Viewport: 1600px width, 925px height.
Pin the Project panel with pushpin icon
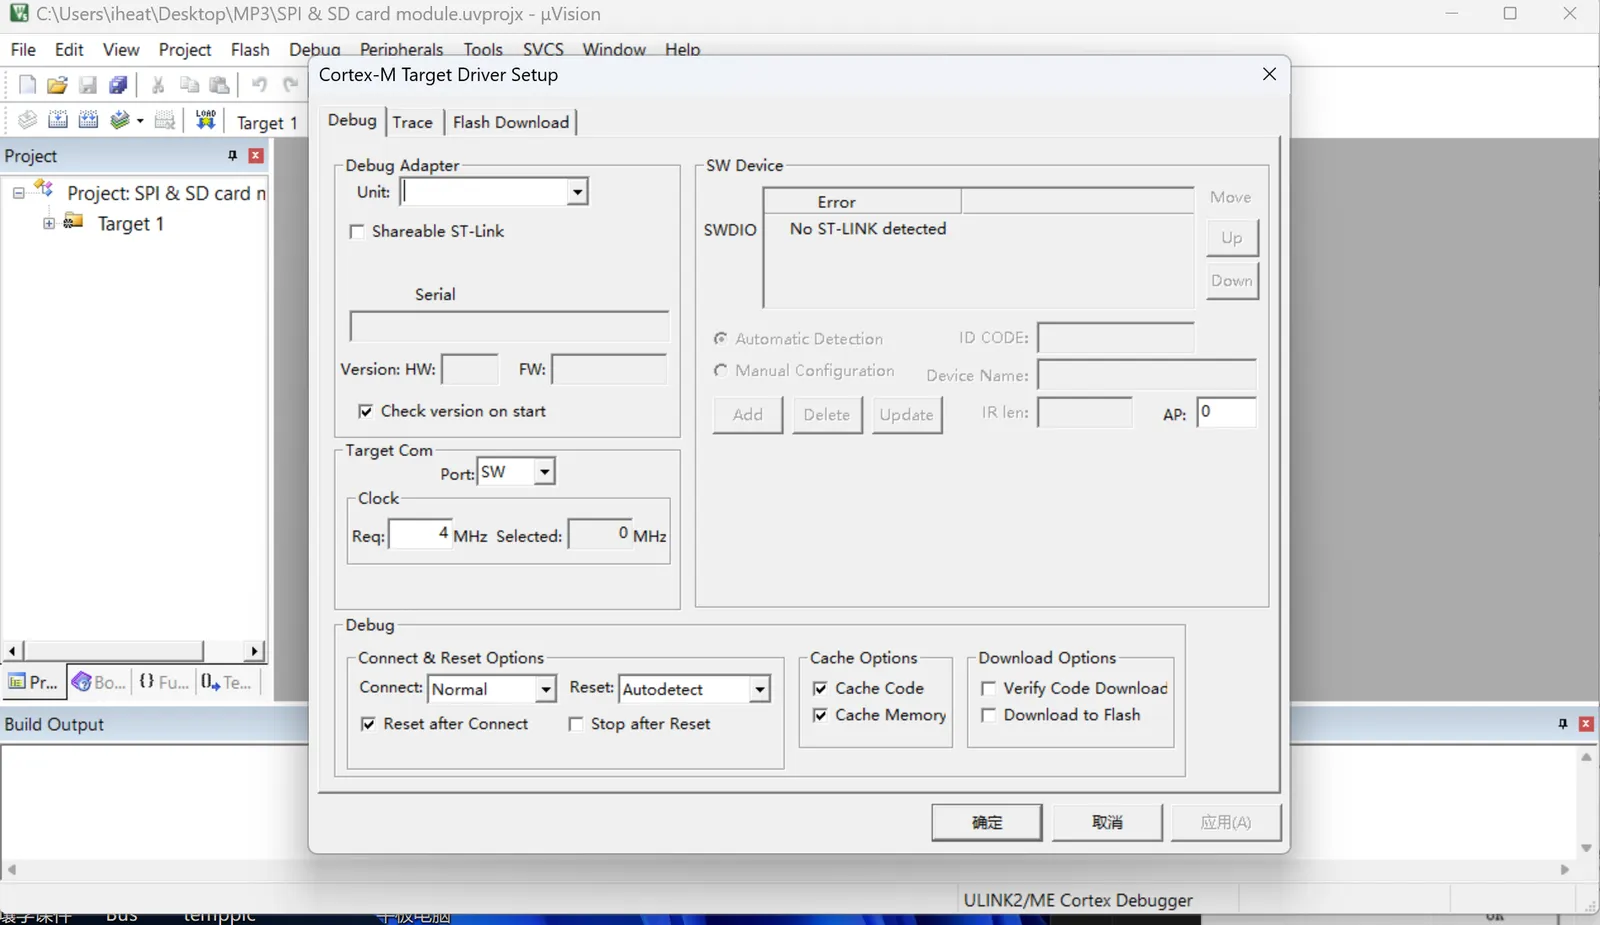[232, 155]
